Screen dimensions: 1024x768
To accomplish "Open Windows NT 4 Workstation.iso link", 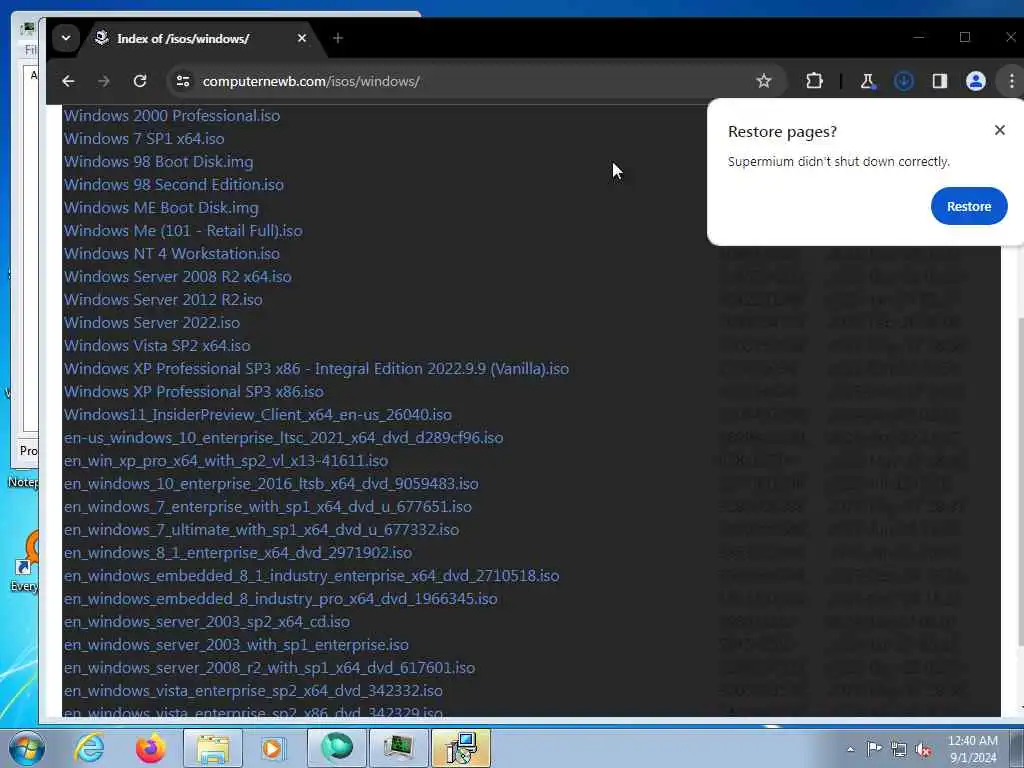I will tap(172, 253).
